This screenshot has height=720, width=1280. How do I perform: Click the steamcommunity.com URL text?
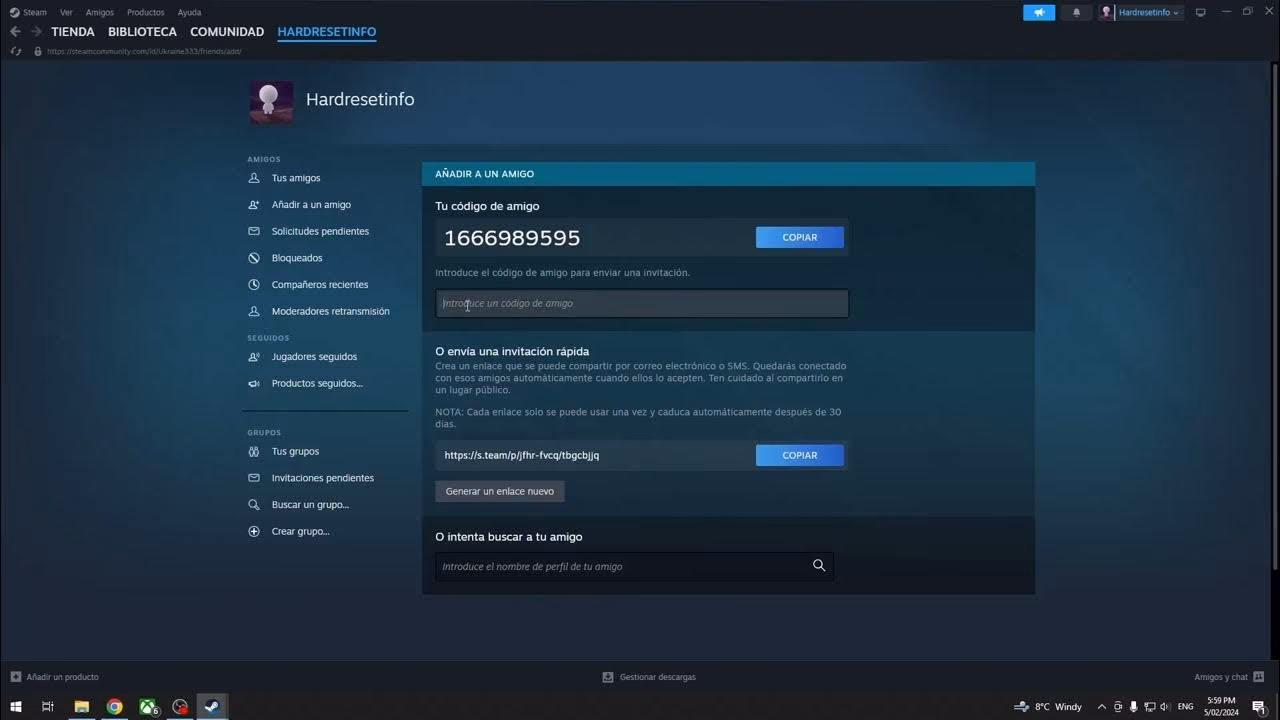pyautogui.click(x=144, y=51)
